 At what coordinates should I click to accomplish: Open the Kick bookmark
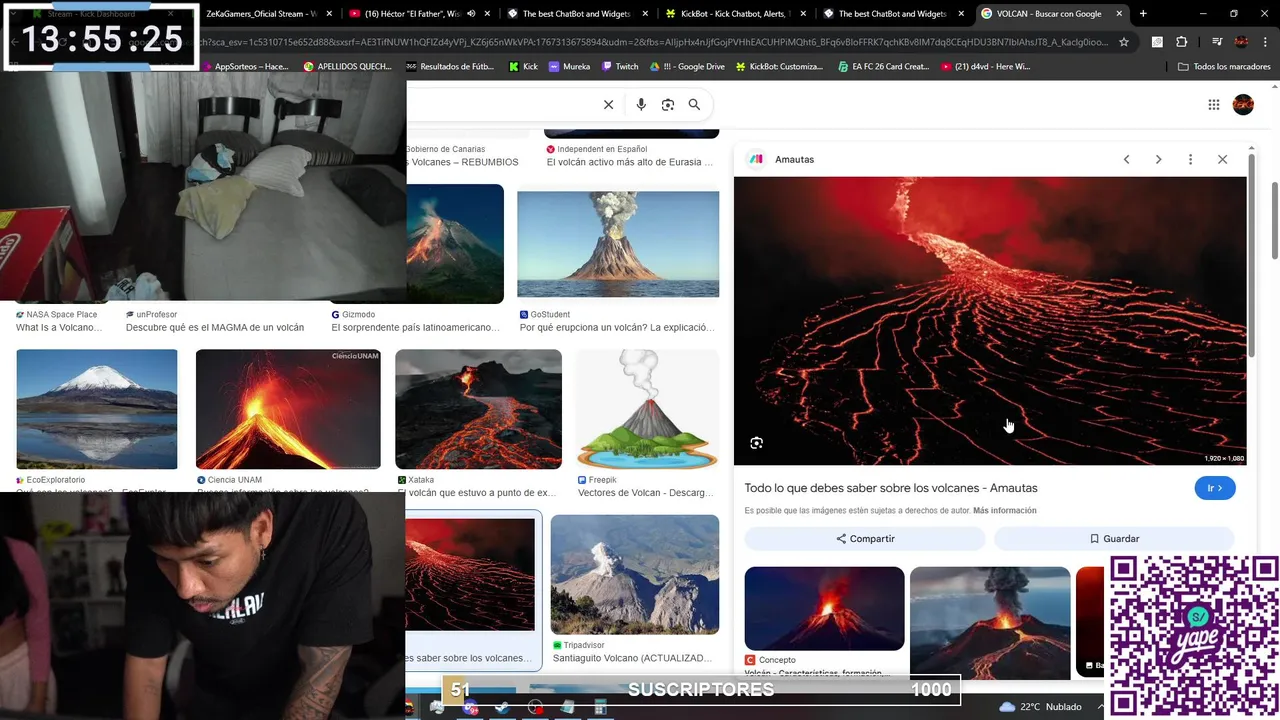(523, 66)
